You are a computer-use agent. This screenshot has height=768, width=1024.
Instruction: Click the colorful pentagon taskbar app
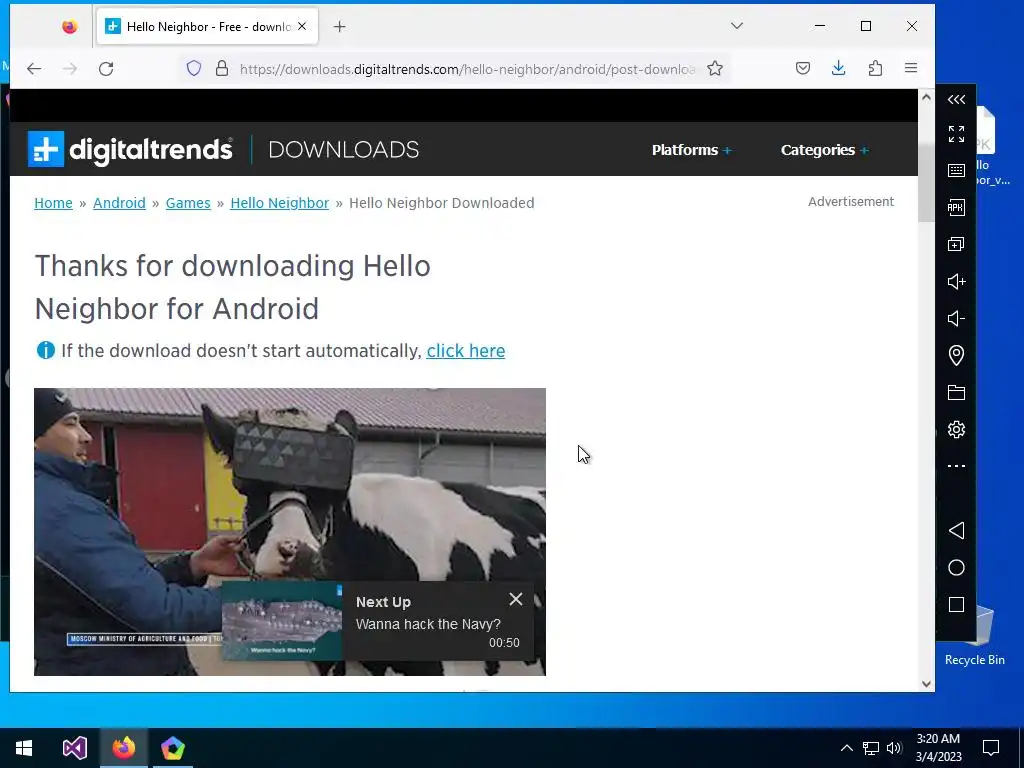172,748
